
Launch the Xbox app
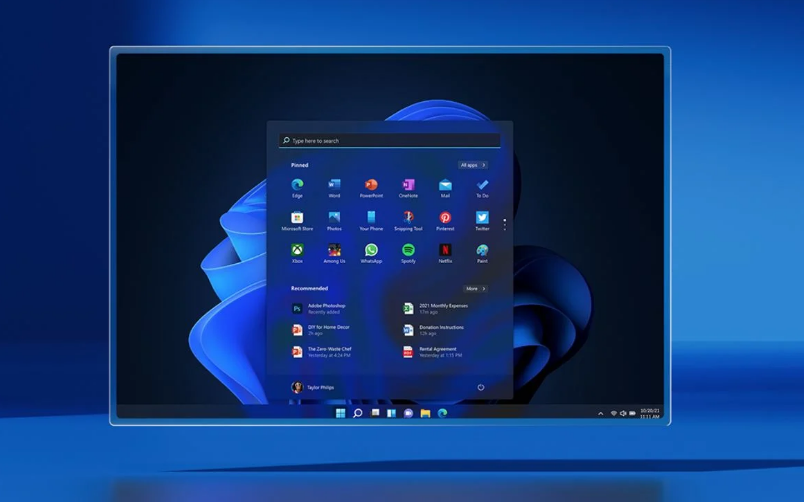[x=297, y=253]
